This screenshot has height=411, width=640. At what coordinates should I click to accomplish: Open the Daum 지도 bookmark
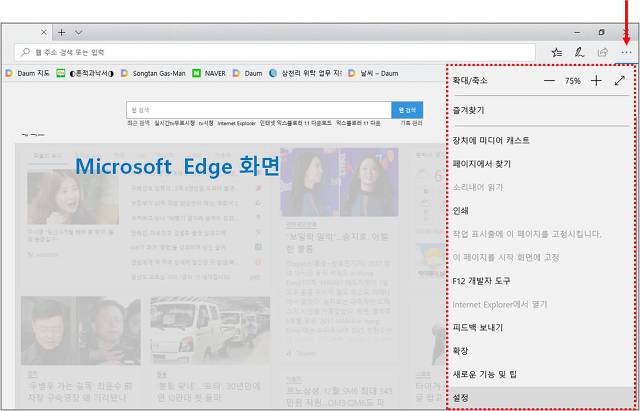(31, 73)
